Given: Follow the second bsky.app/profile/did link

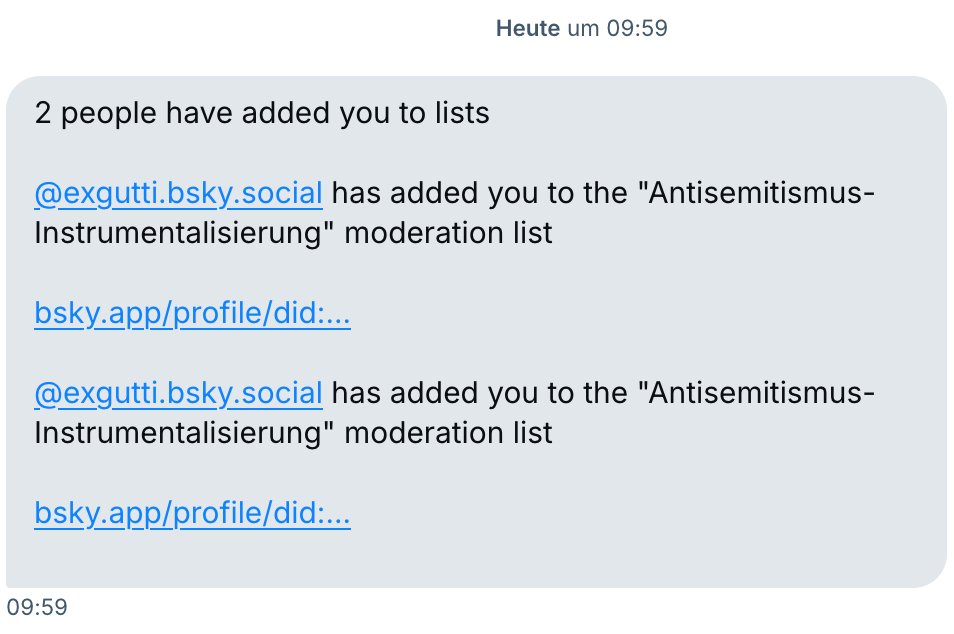Looking at the screenshot, I should [192, 514].
